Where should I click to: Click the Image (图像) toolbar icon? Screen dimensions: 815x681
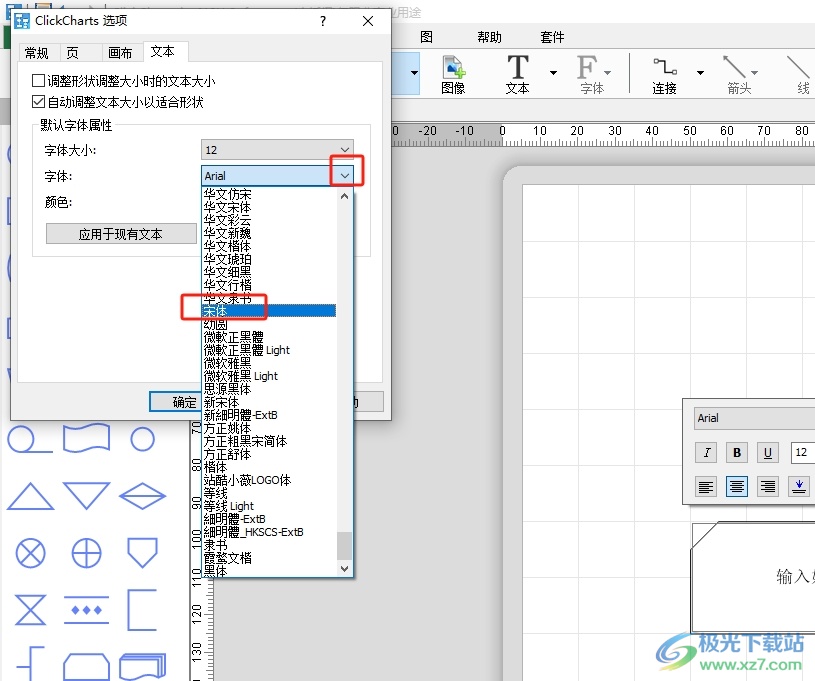(x=453, y=73)
